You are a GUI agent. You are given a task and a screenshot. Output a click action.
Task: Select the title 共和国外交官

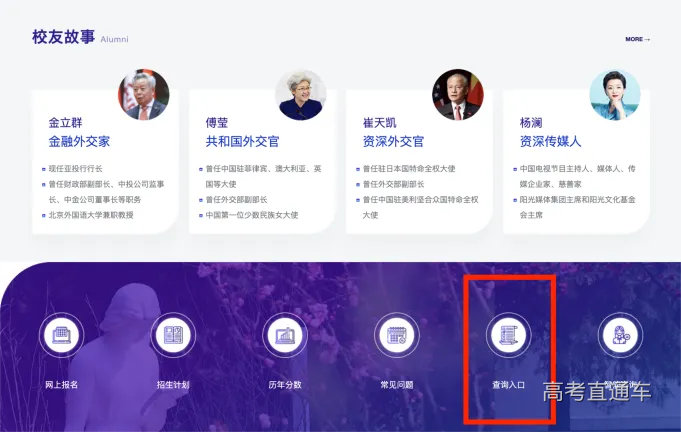tap(242, 142)
